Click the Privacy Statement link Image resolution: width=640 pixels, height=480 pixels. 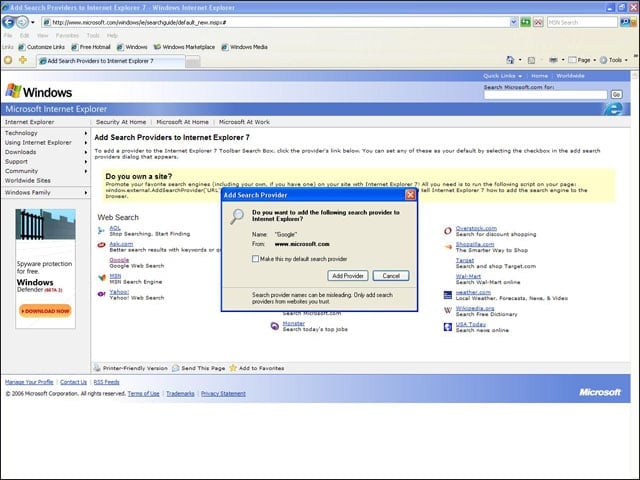pos(223,393)
